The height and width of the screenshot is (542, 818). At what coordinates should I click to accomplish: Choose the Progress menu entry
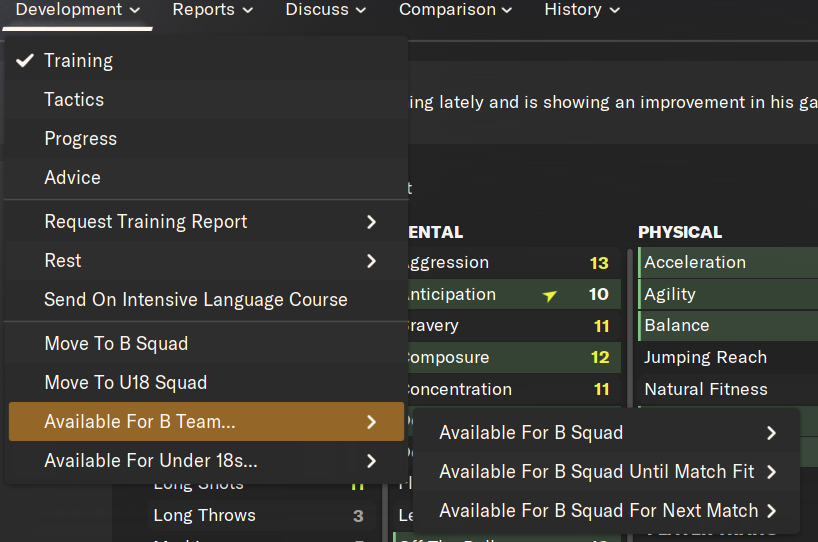tap(80, 139)
